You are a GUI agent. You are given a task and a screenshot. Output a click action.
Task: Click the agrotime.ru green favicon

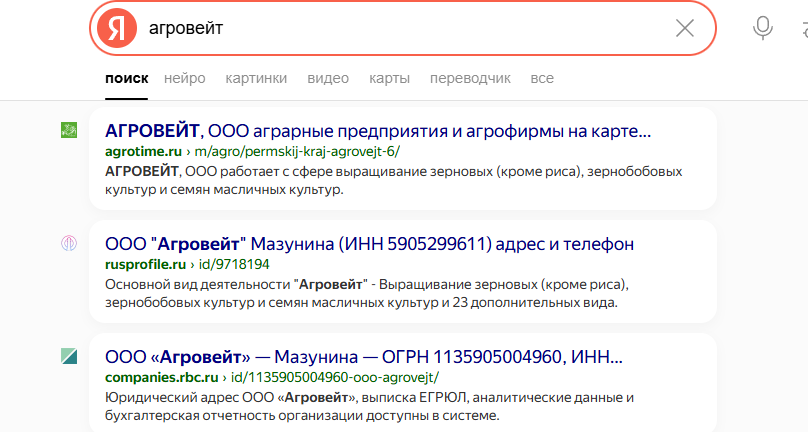[69, 130]
